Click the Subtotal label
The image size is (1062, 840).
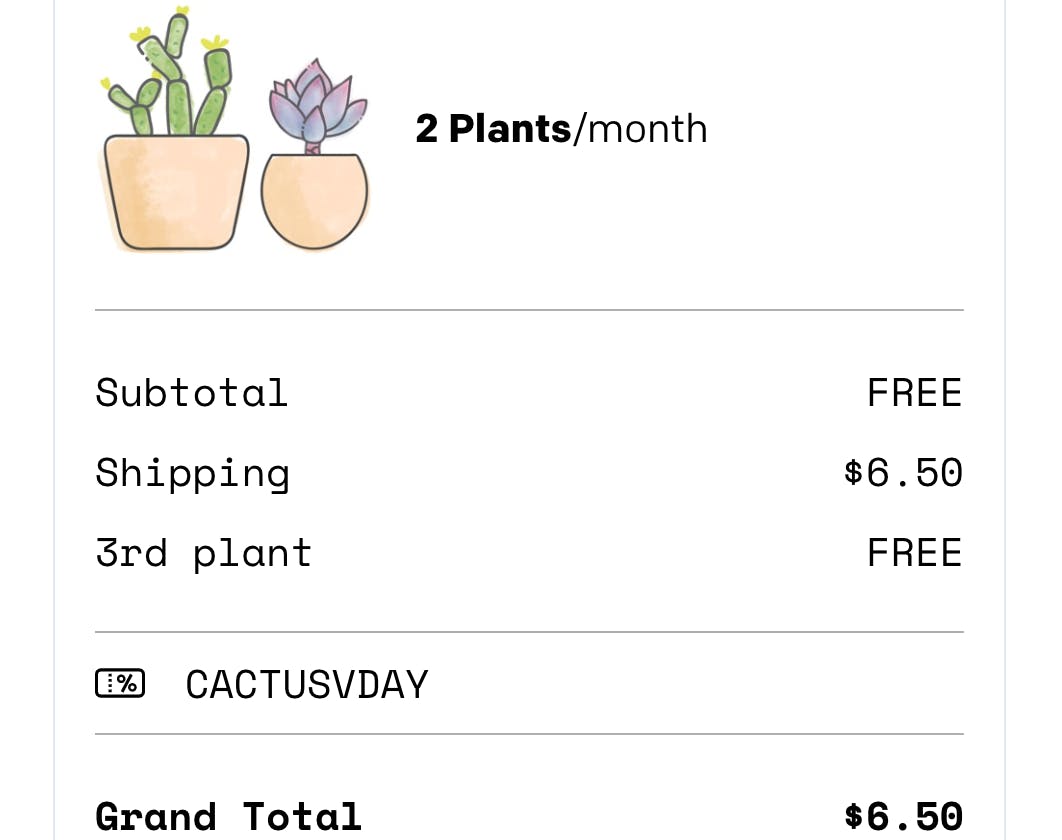[x=191, y=393]
